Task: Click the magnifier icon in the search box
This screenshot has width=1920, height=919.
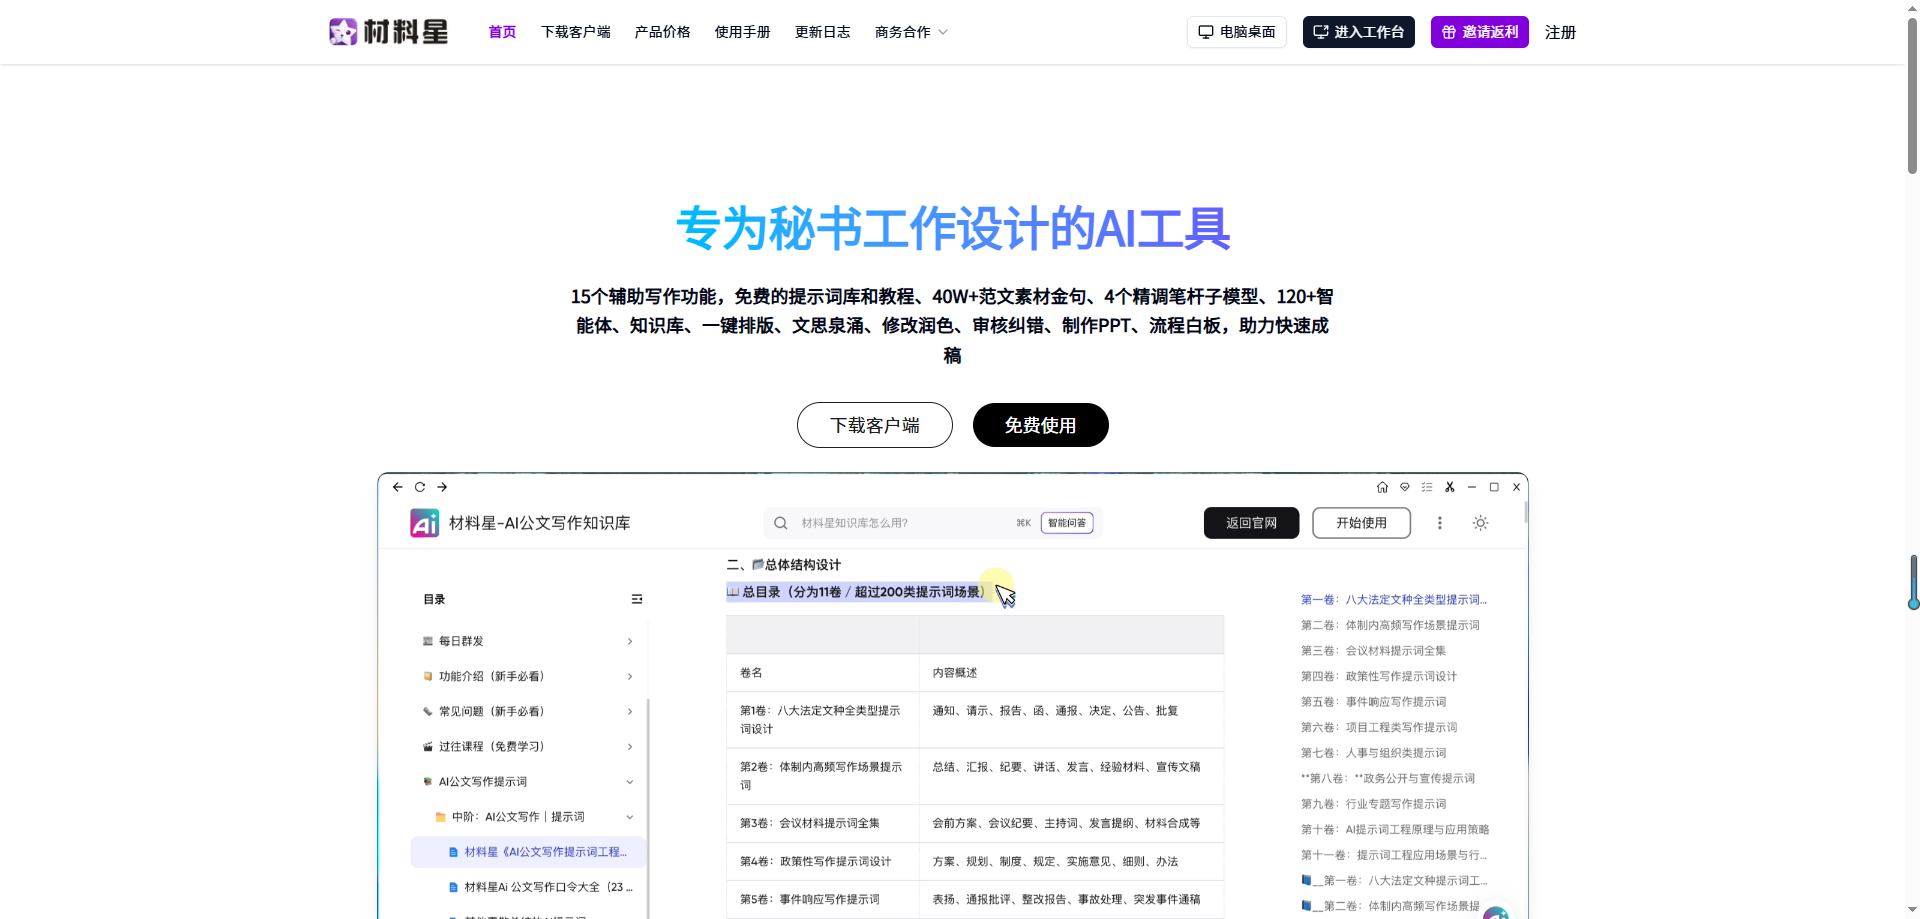Action: pyautogui.click(x=781, y=523)
